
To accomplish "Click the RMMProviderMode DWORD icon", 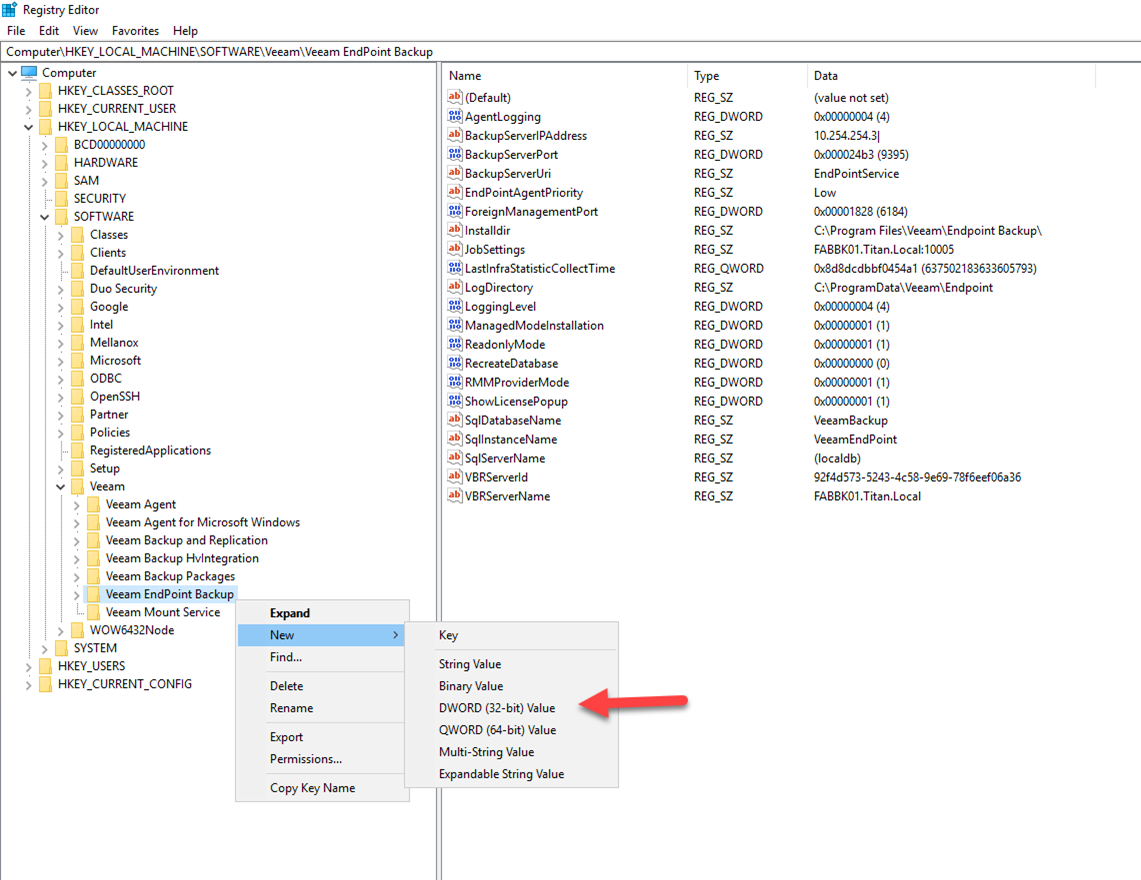I will click(x=455, y=382).
